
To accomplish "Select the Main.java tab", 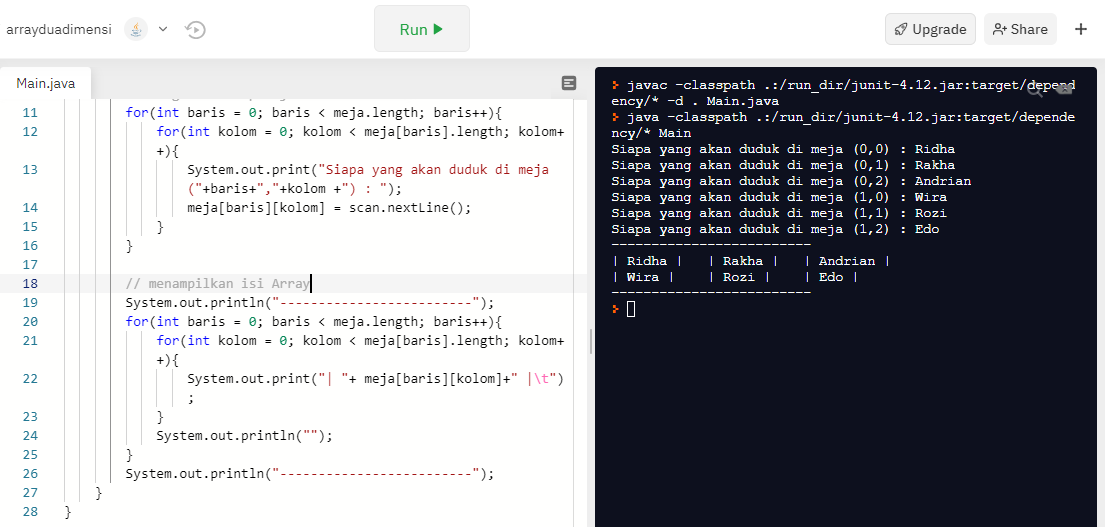I will pyautogui.click(x=45, y=84).
